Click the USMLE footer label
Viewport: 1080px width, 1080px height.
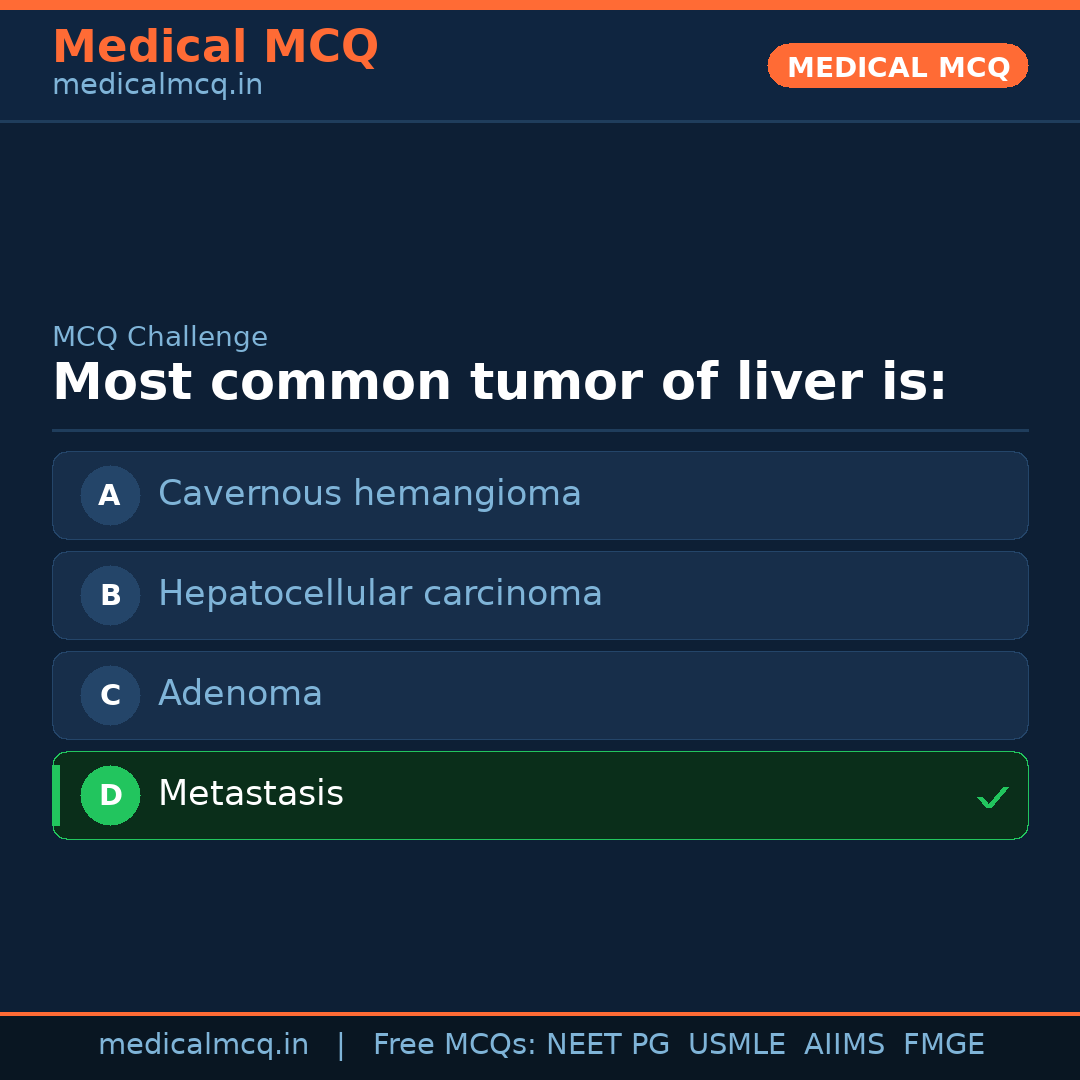(x=736, y=1045)
